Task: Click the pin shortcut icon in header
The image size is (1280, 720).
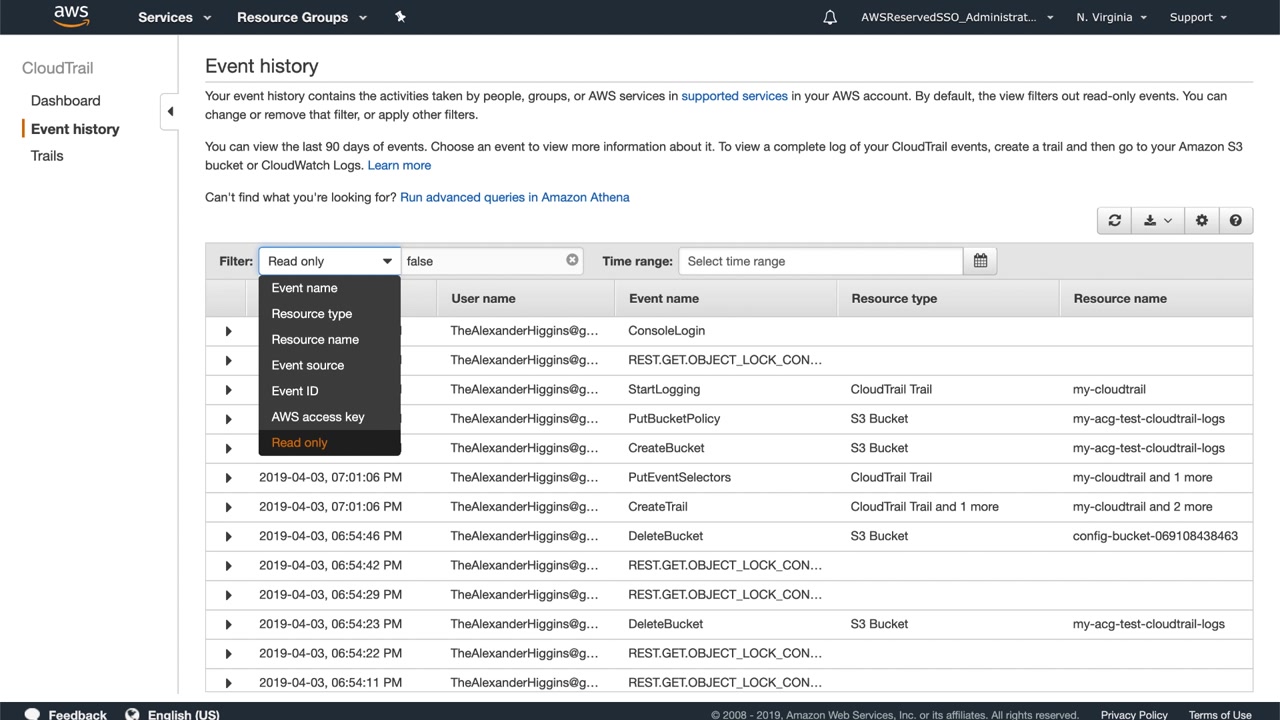Action: click(x=400, y=17)
